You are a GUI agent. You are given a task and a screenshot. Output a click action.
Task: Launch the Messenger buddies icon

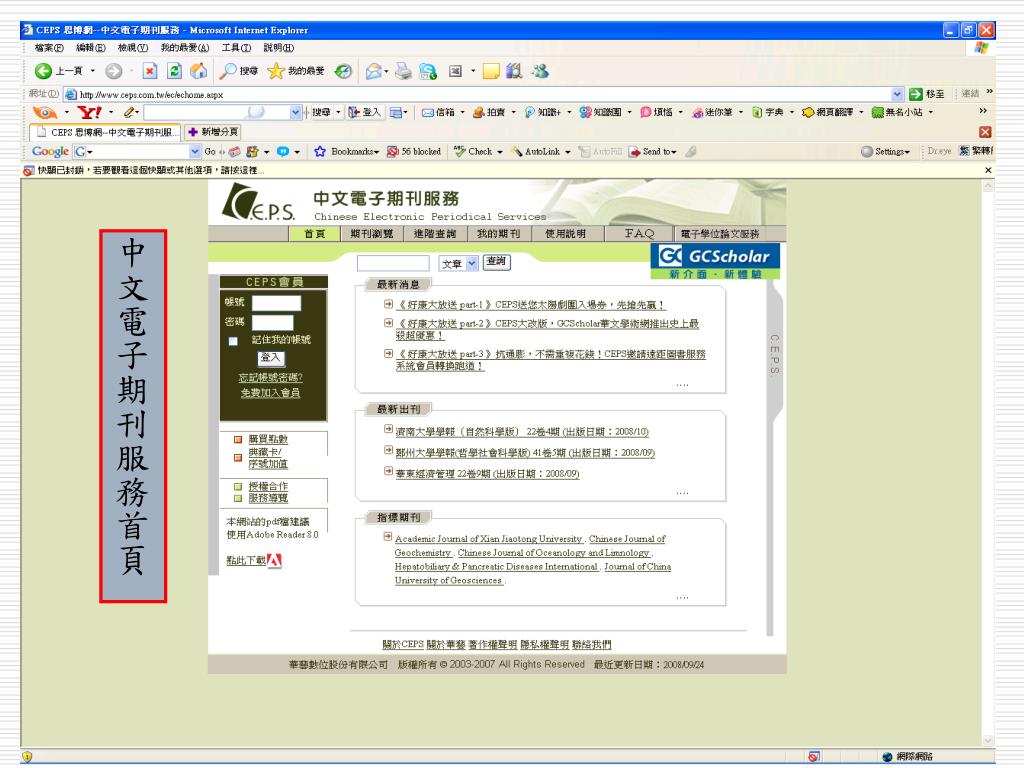(x=540, y=71)
